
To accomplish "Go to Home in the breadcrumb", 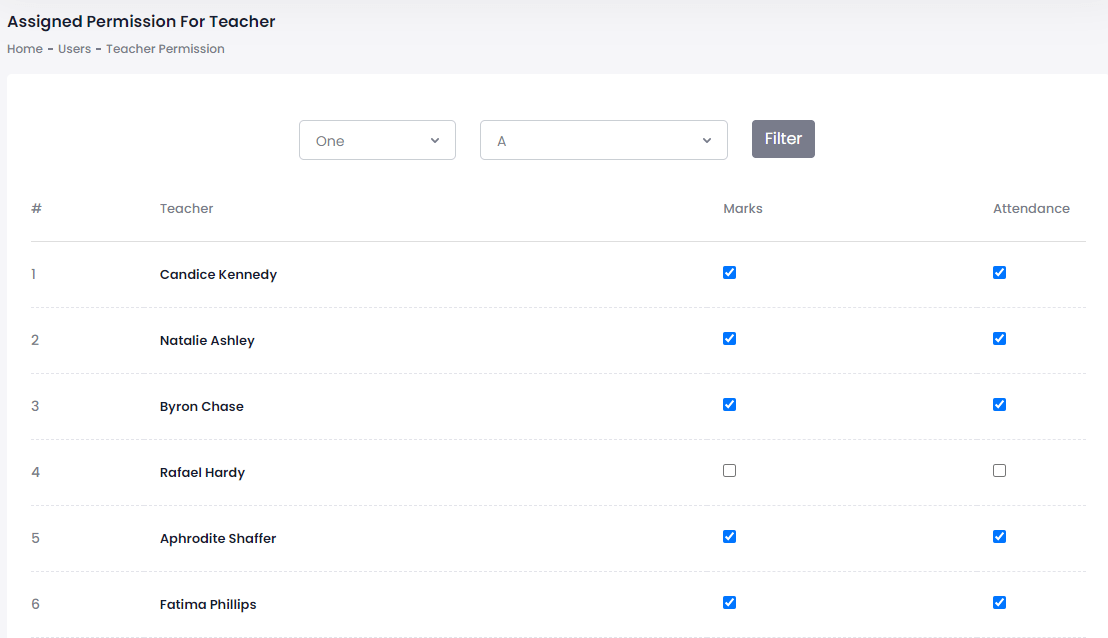I will (24, 49).
